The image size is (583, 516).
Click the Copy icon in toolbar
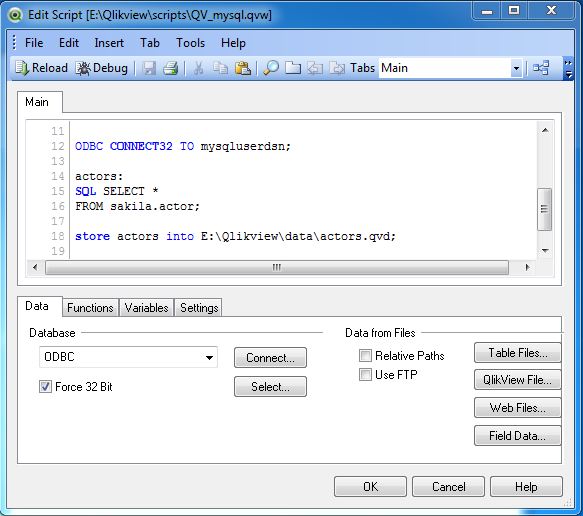point(220,68)
